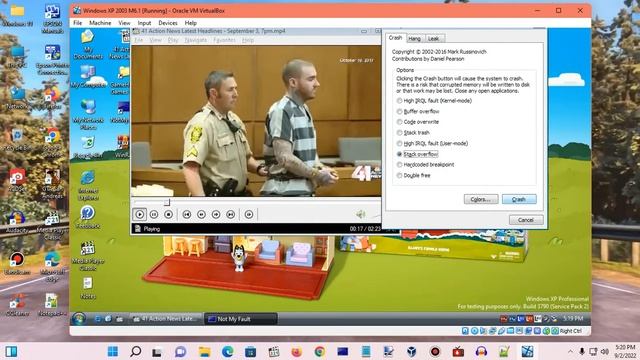Click the Crash button
The height and width of the screenshot is (360, 640).
pos(519,199)
